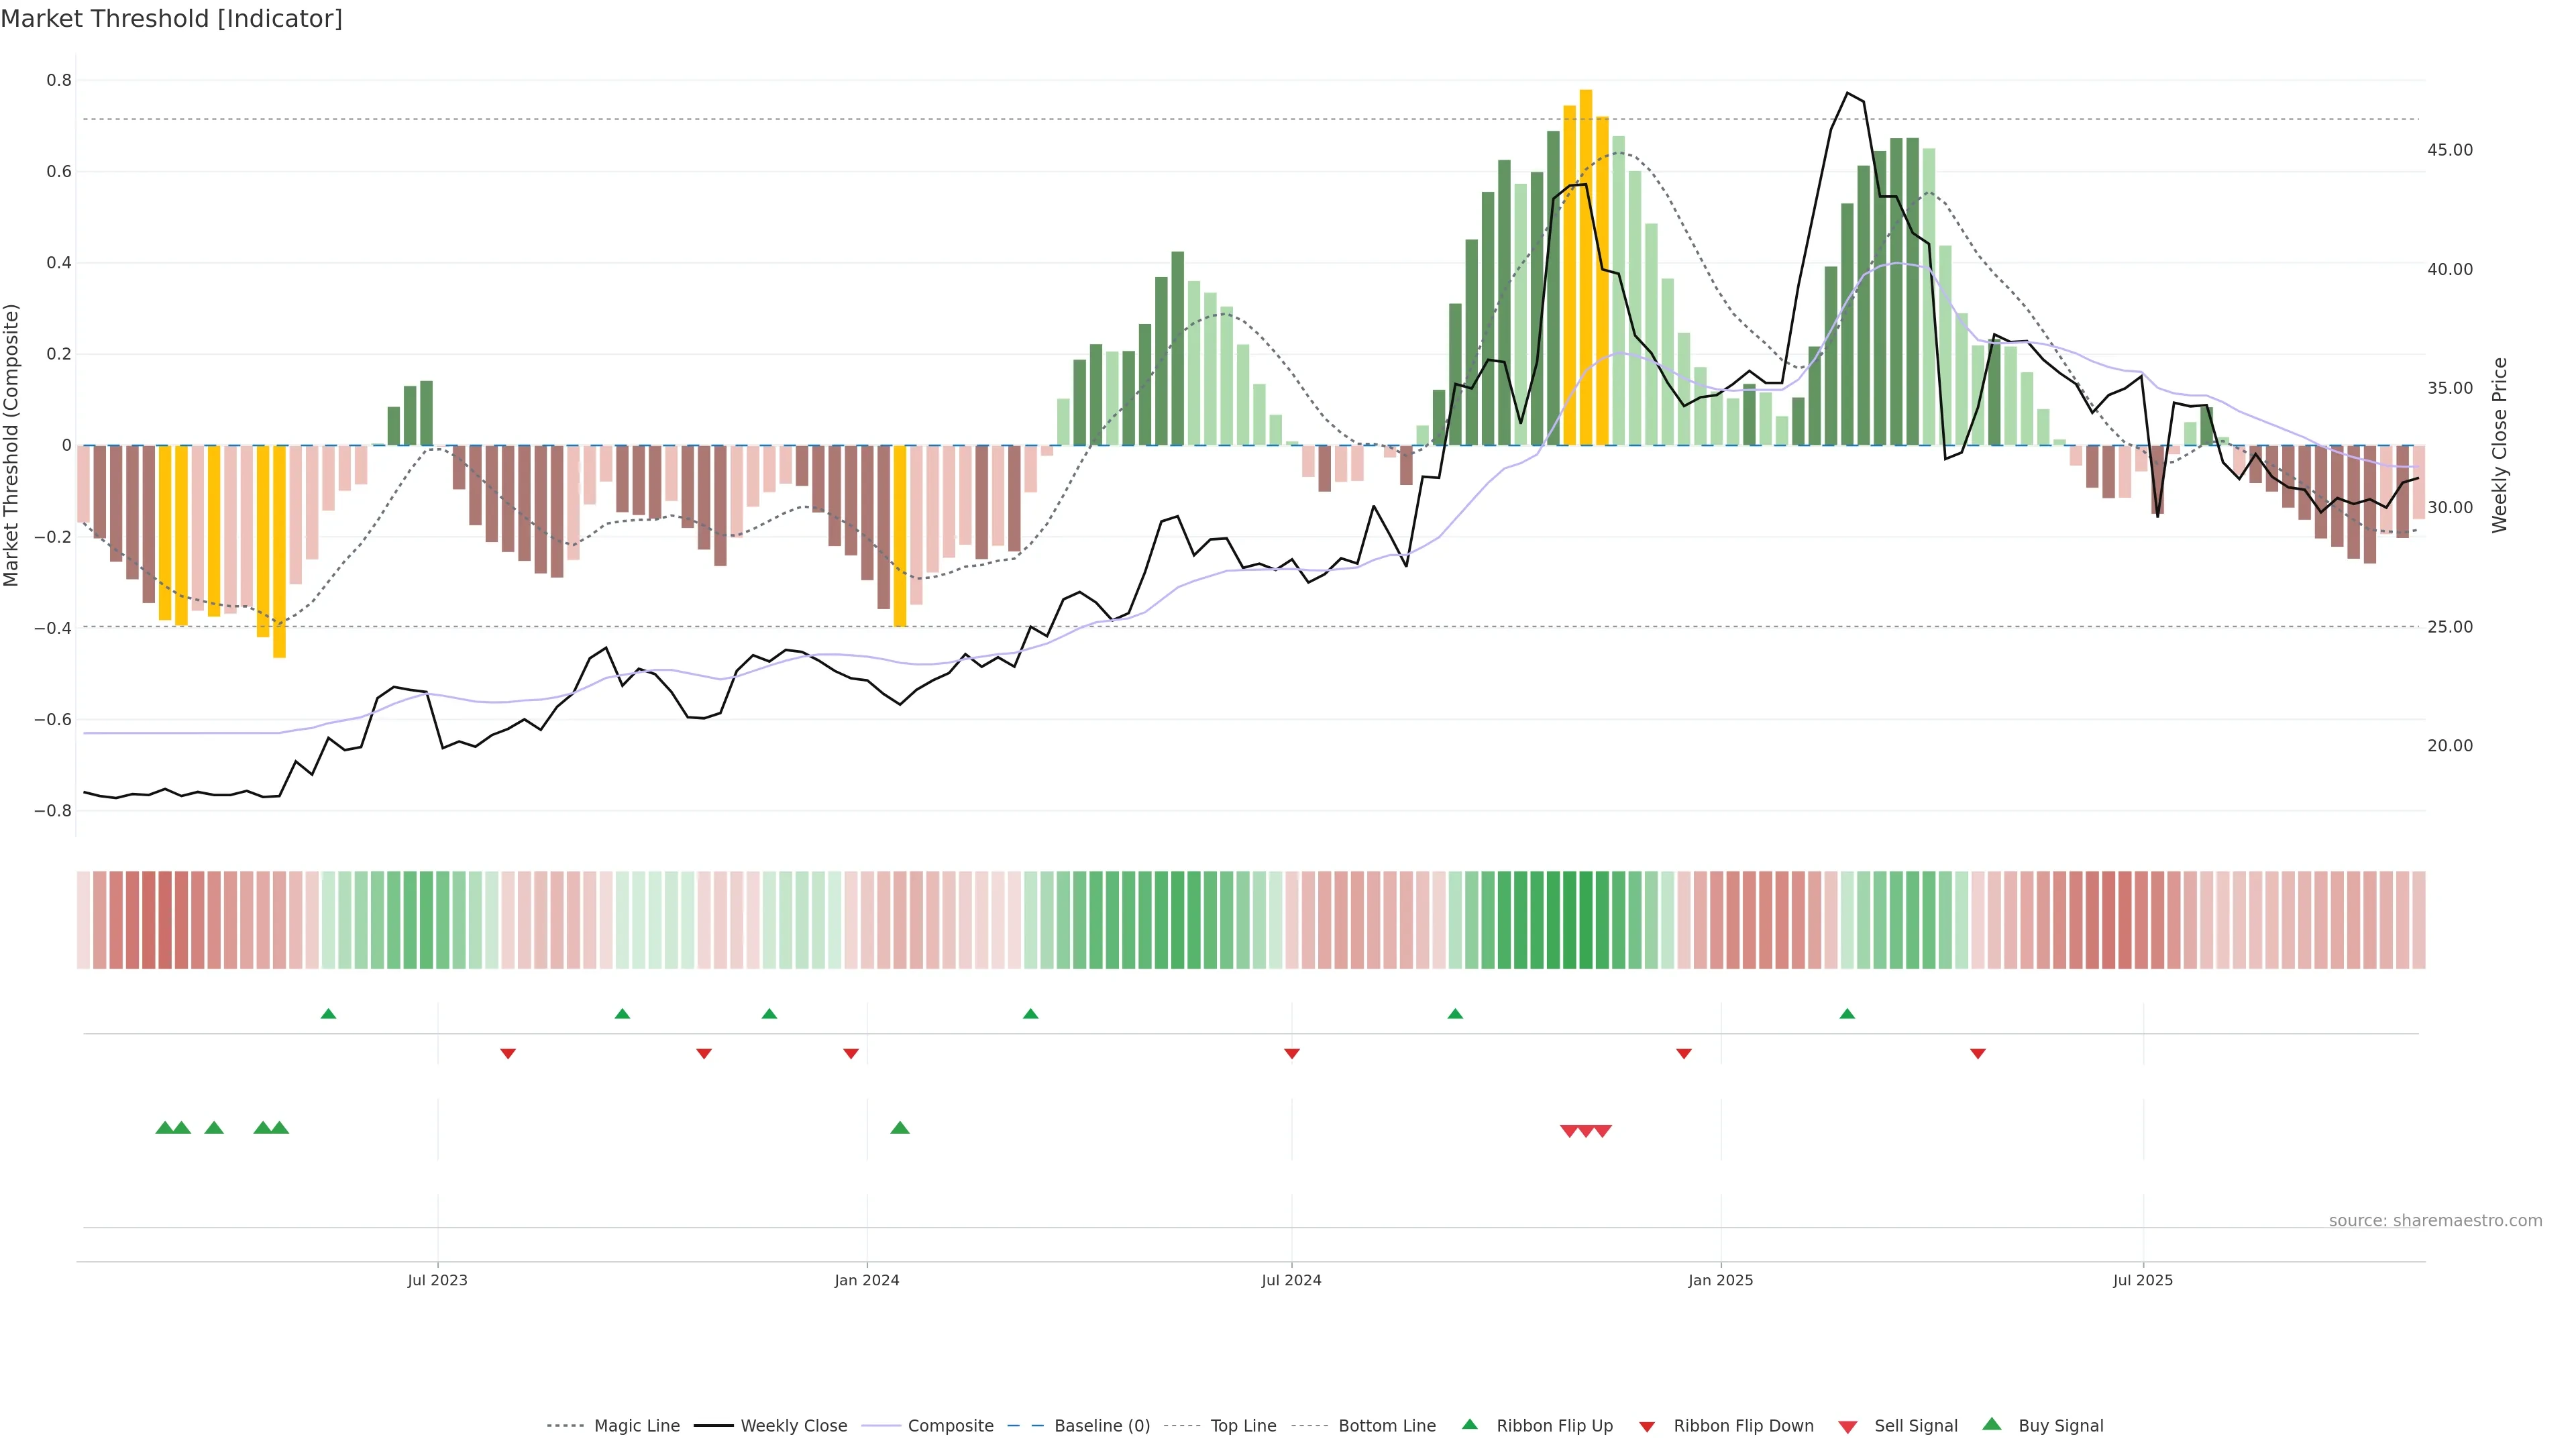
Task: Toggle the Baseline (0) legend entry
Action: 1101,1426
